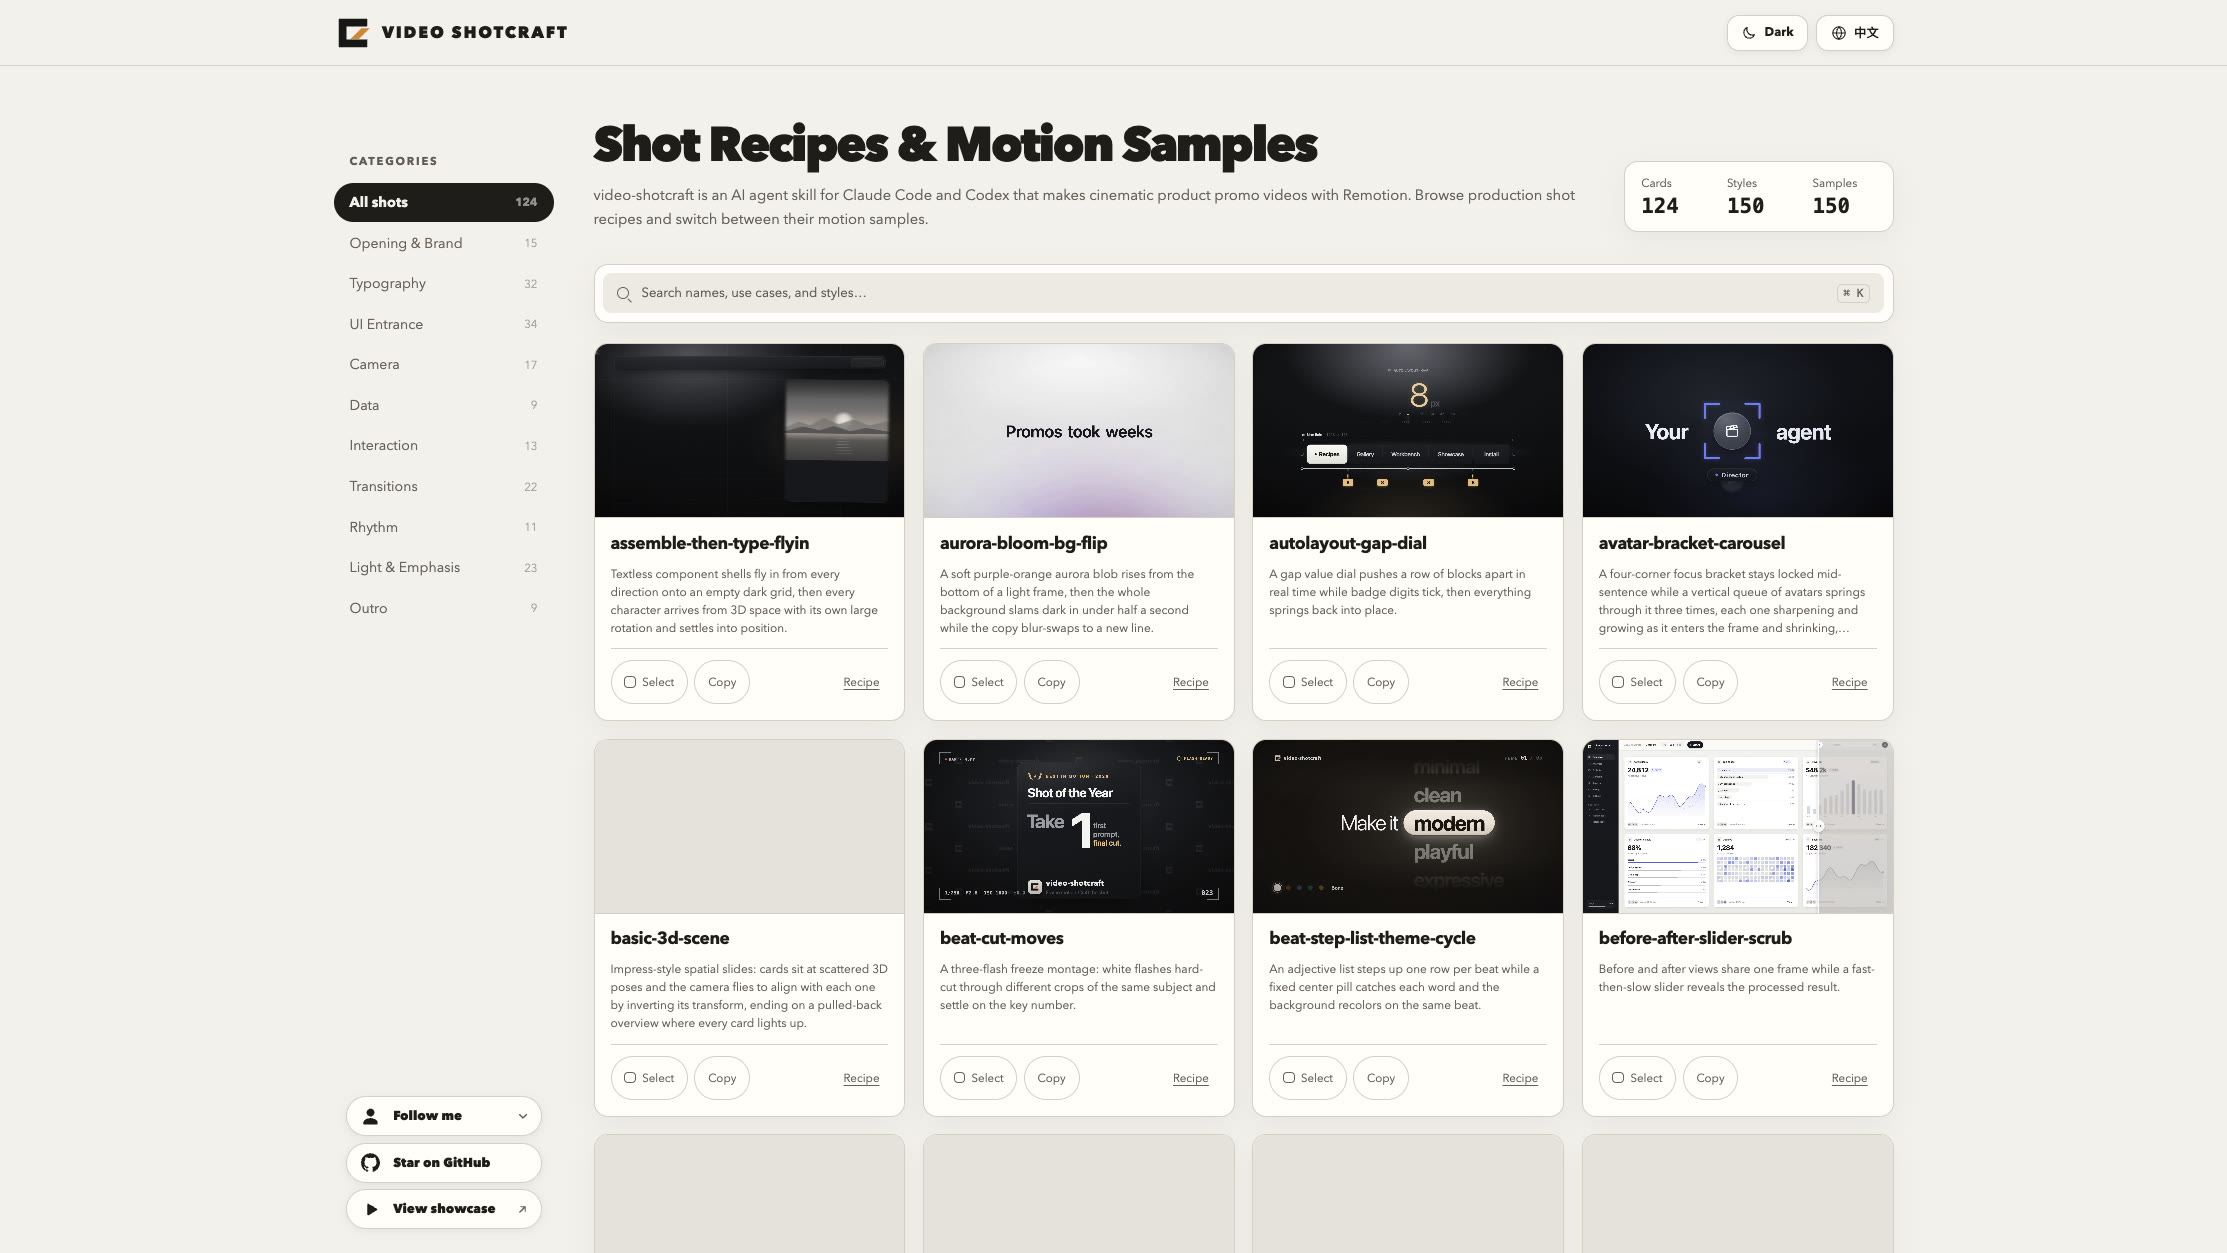2227x1253 pixels.
Task: Open Recipe link for beat-cut-moves
Action: coord(1190,1078)
